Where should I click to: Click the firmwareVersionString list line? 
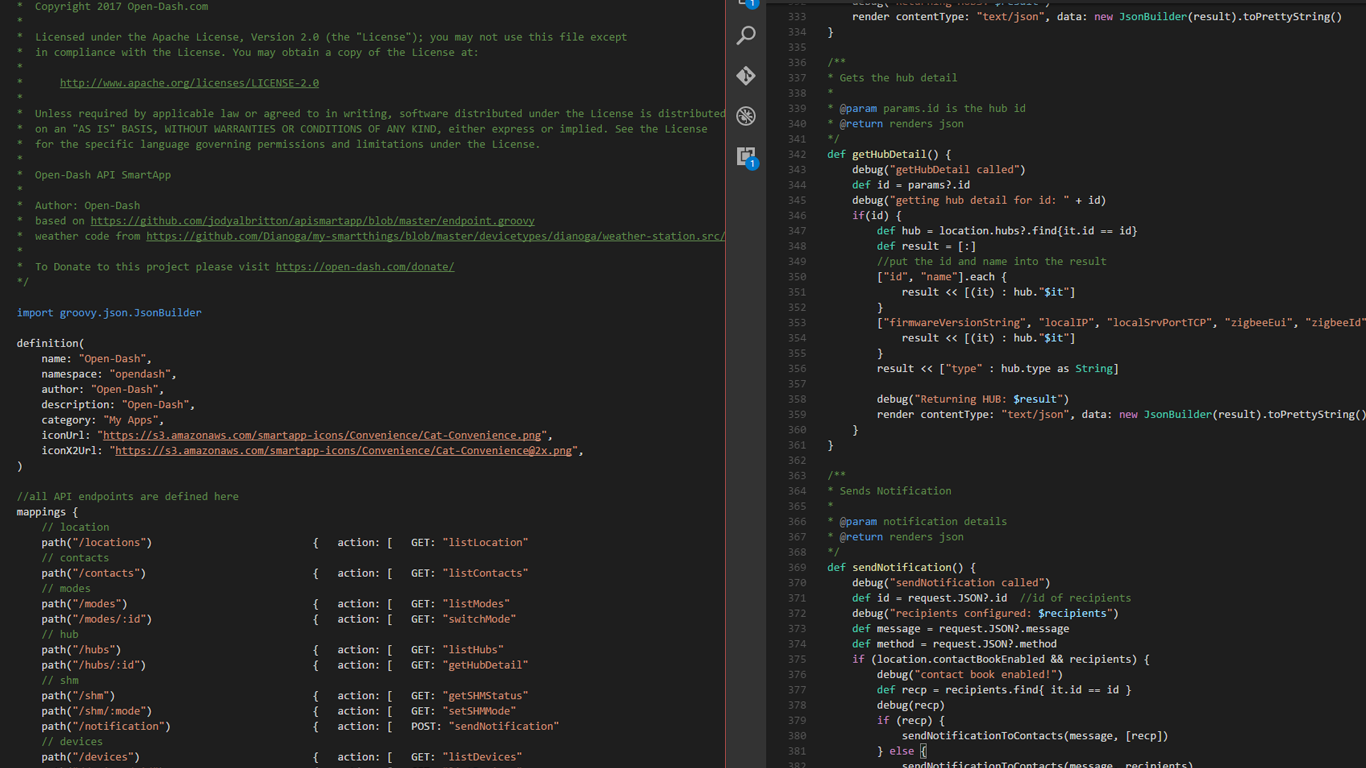tap(1121, 323)
